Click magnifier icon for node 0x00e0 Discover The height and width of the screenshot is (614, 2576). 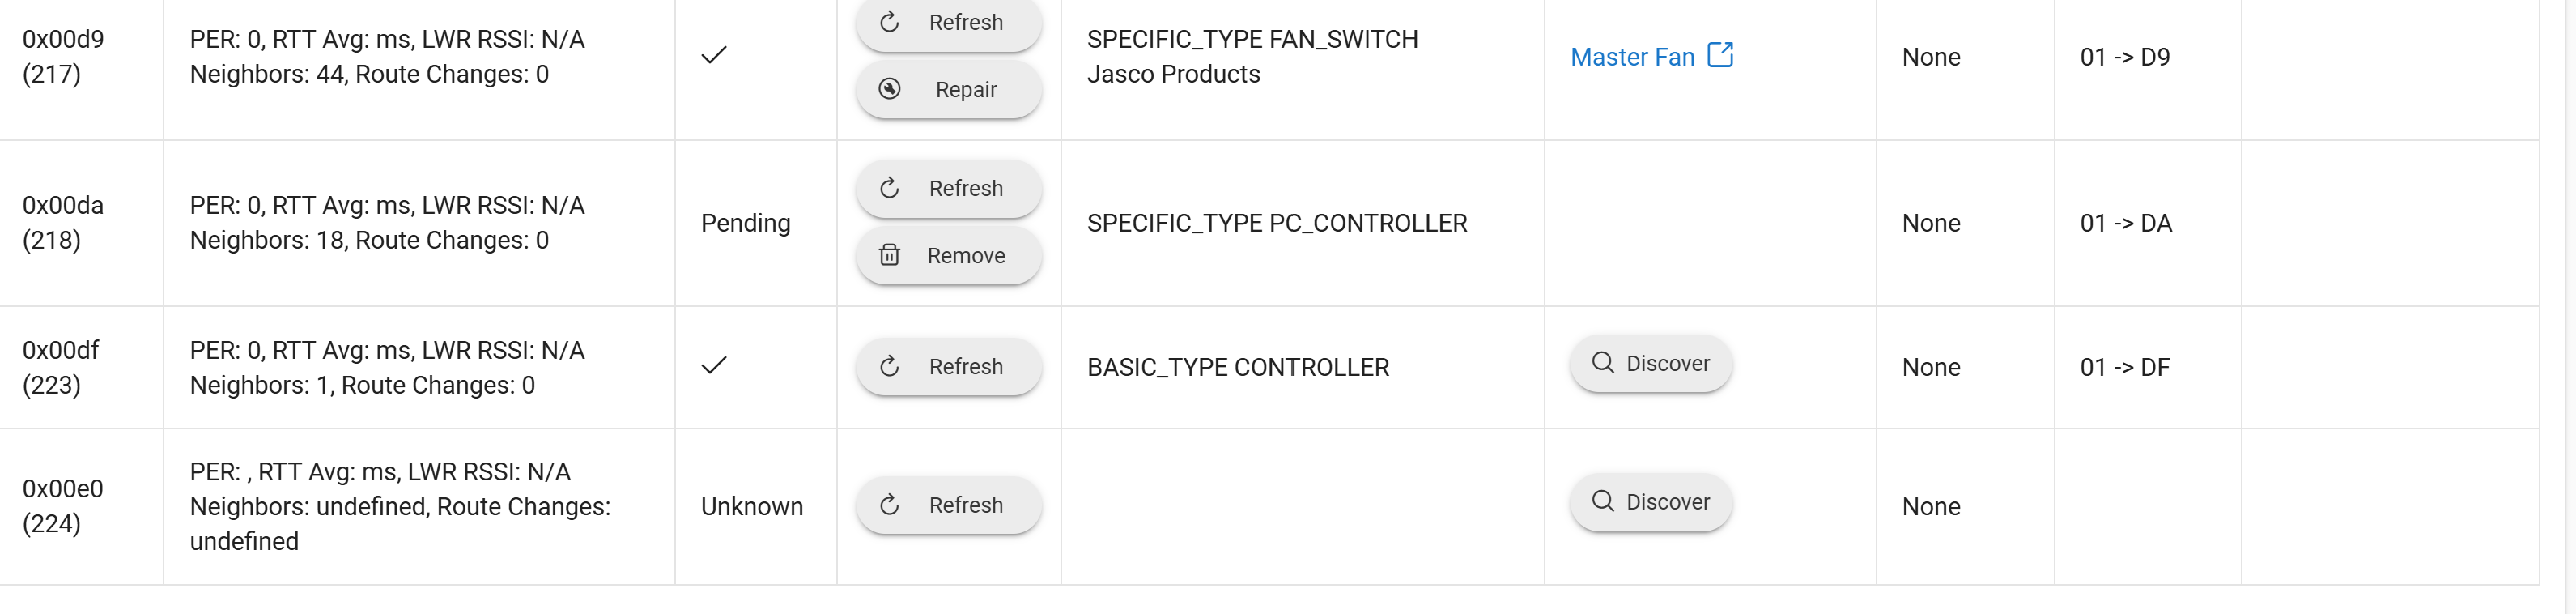tap(1602, 501)
